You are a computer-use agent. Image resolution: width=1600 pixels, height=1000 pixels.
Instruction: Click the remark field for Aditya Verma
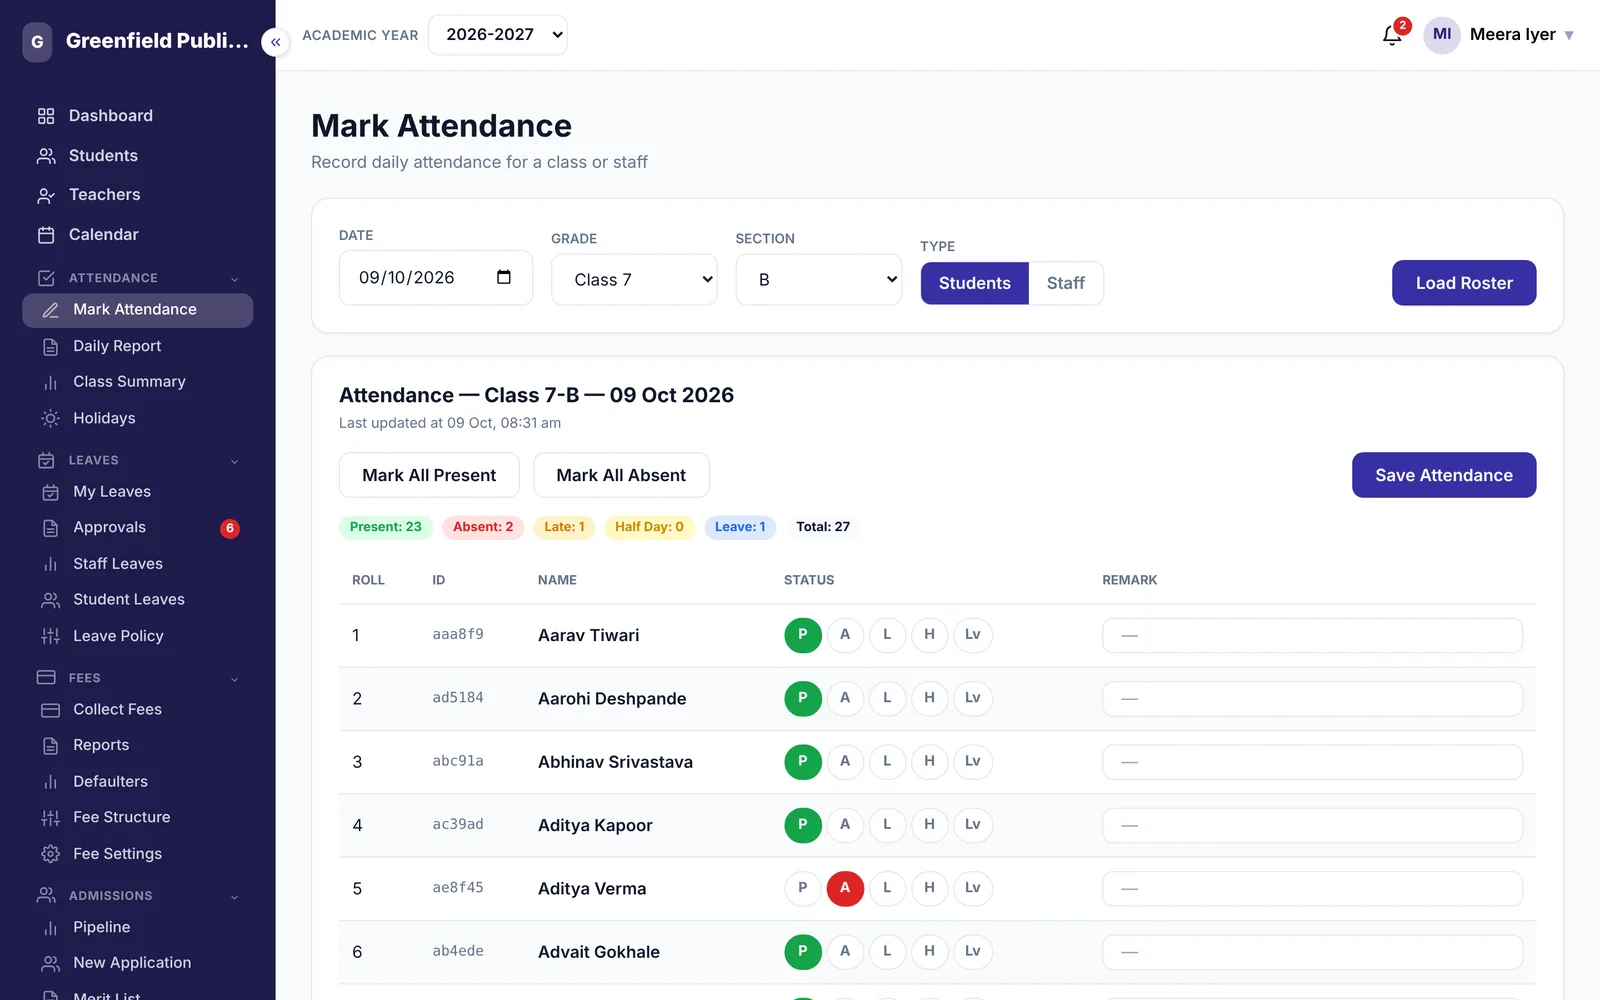pos(1312,888)
